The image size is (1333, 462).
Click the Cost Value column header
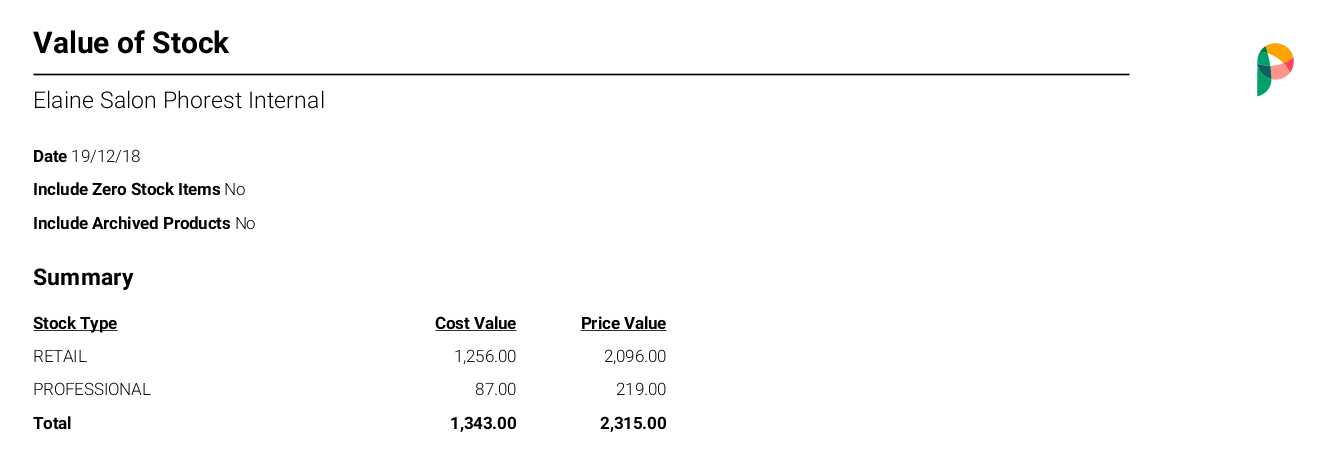[476, 323]
